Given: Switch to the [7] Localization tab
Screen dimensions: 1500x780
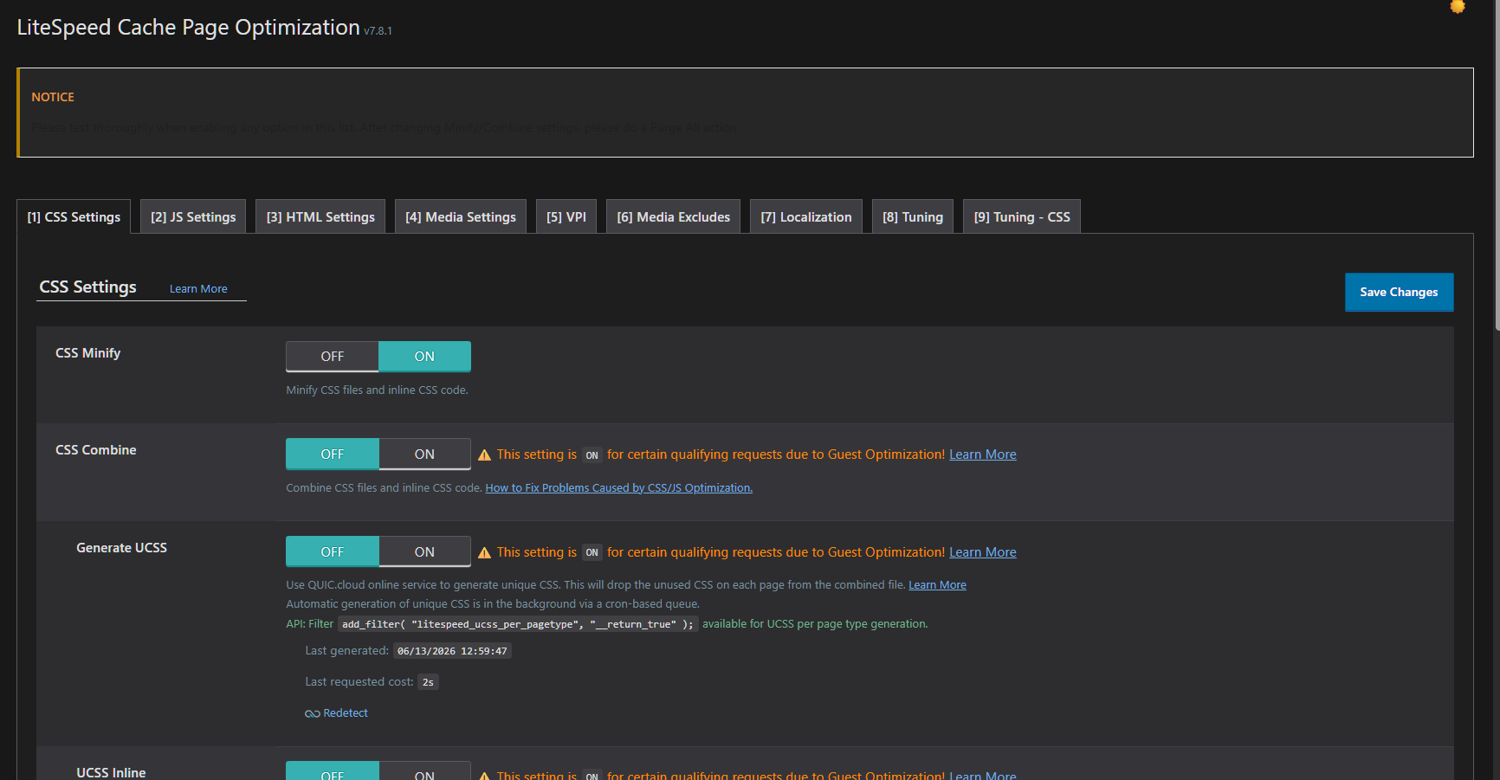Looking at the screenshot, I should pos(806,217).
